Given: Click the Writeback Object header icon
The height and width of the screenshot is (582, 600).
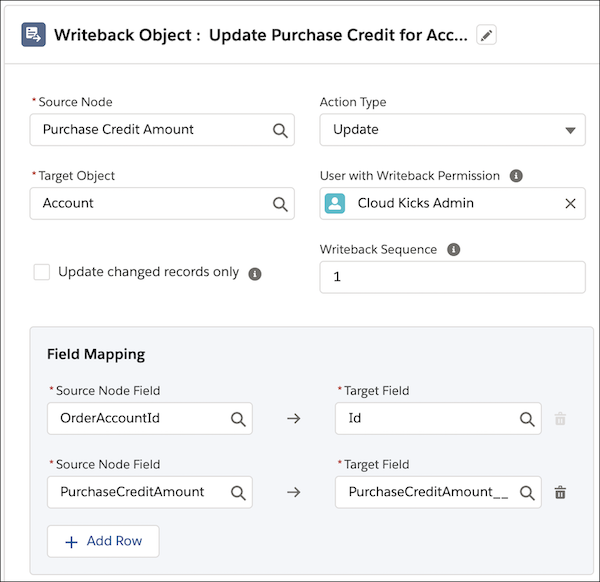Looking at the screenshot, I should pyautogui.click(x=33, y=34).
